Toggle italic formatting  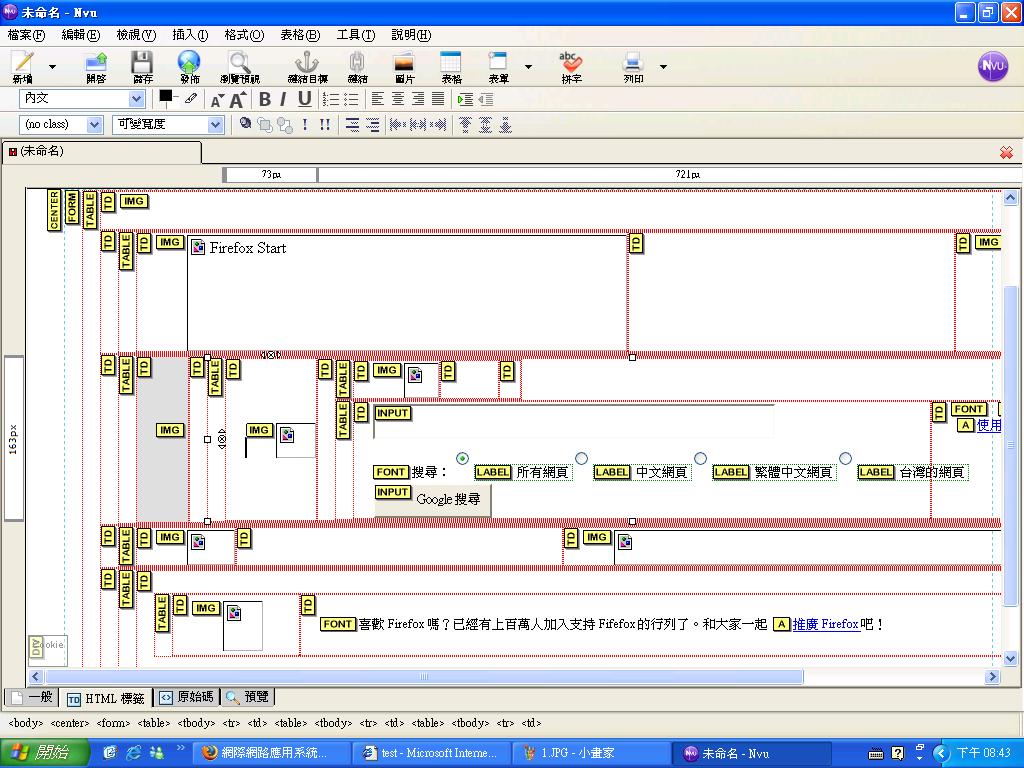coord(283,99)
